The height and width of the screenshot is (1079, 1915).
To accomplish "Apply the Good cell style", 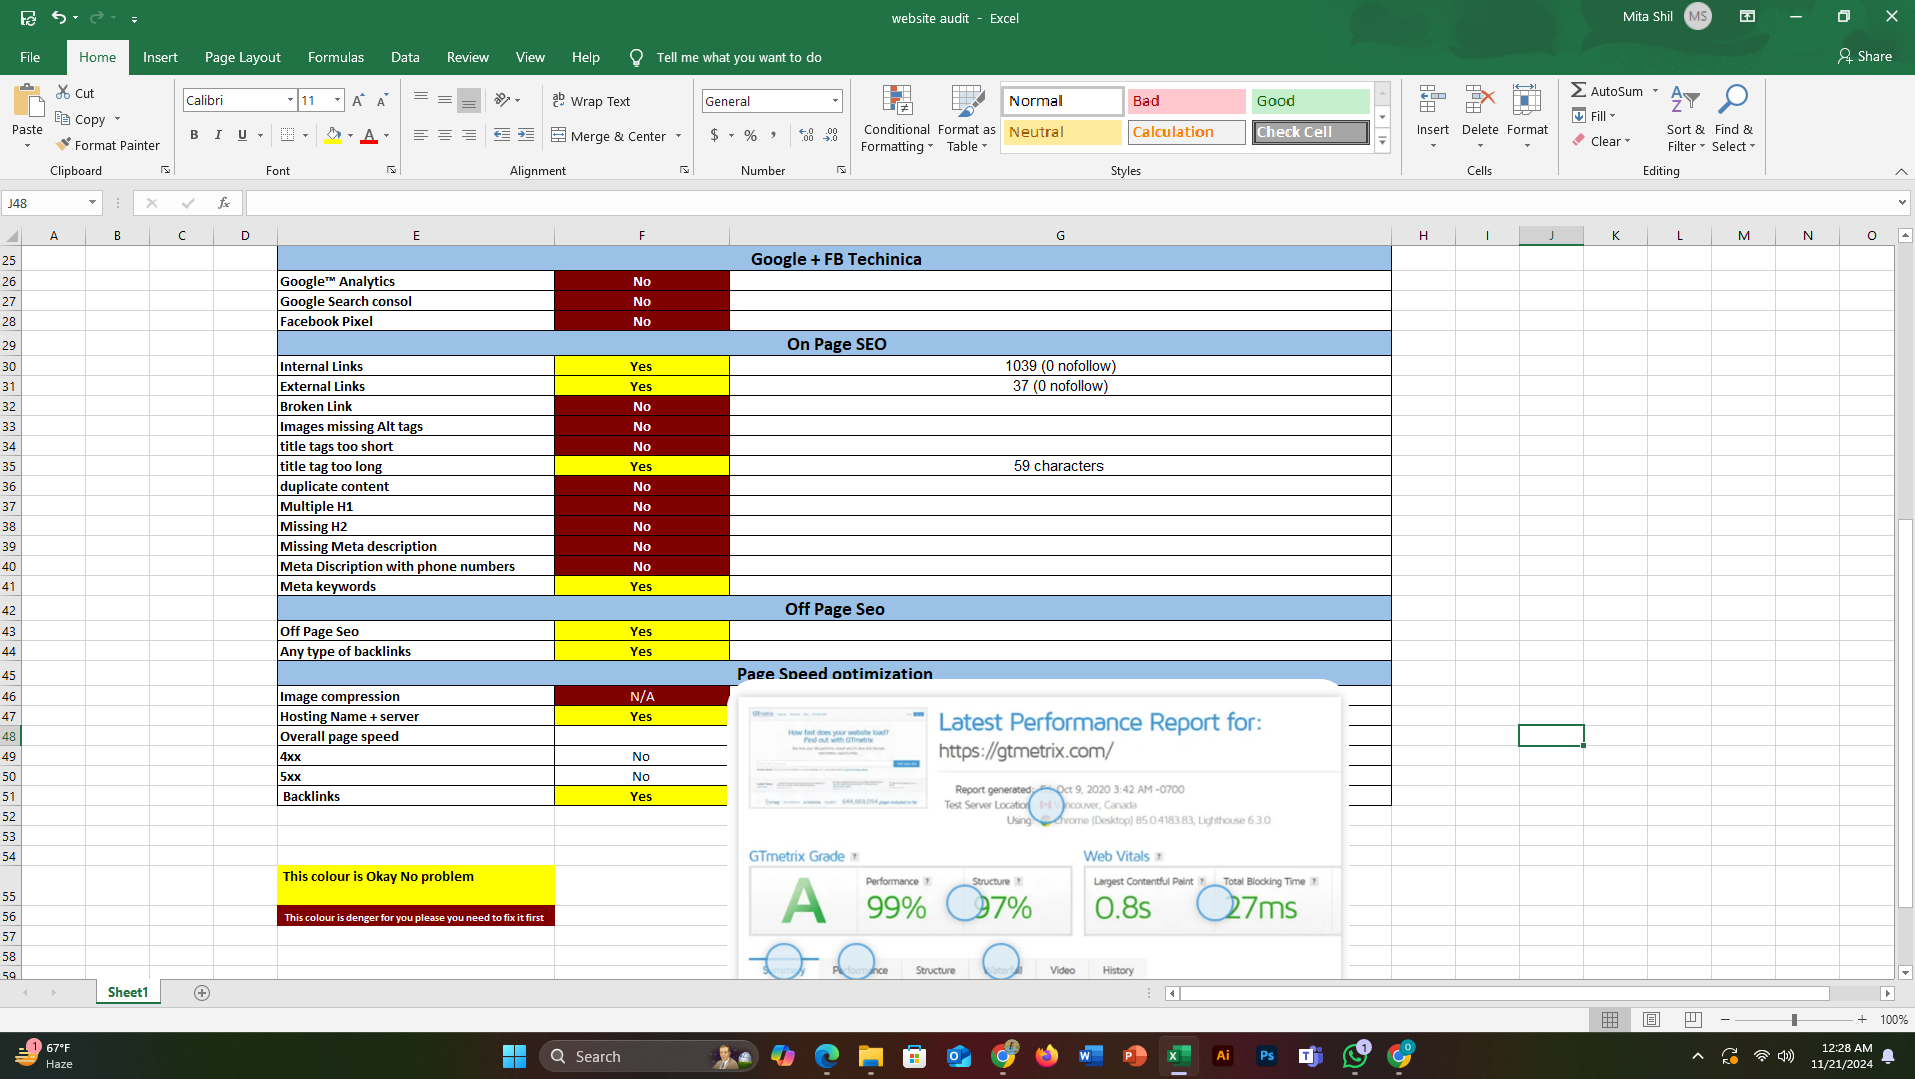I will pyautogui.click(x=1309, y=101).
